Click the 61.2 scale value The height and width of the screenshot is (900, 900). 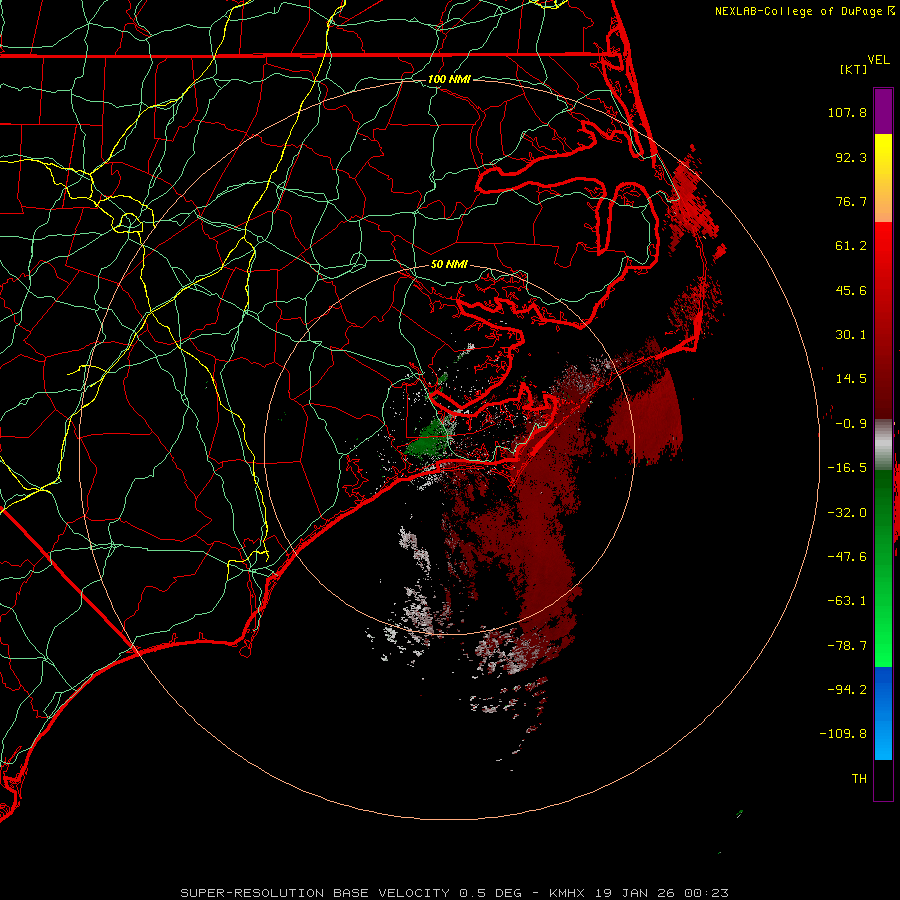851,246
